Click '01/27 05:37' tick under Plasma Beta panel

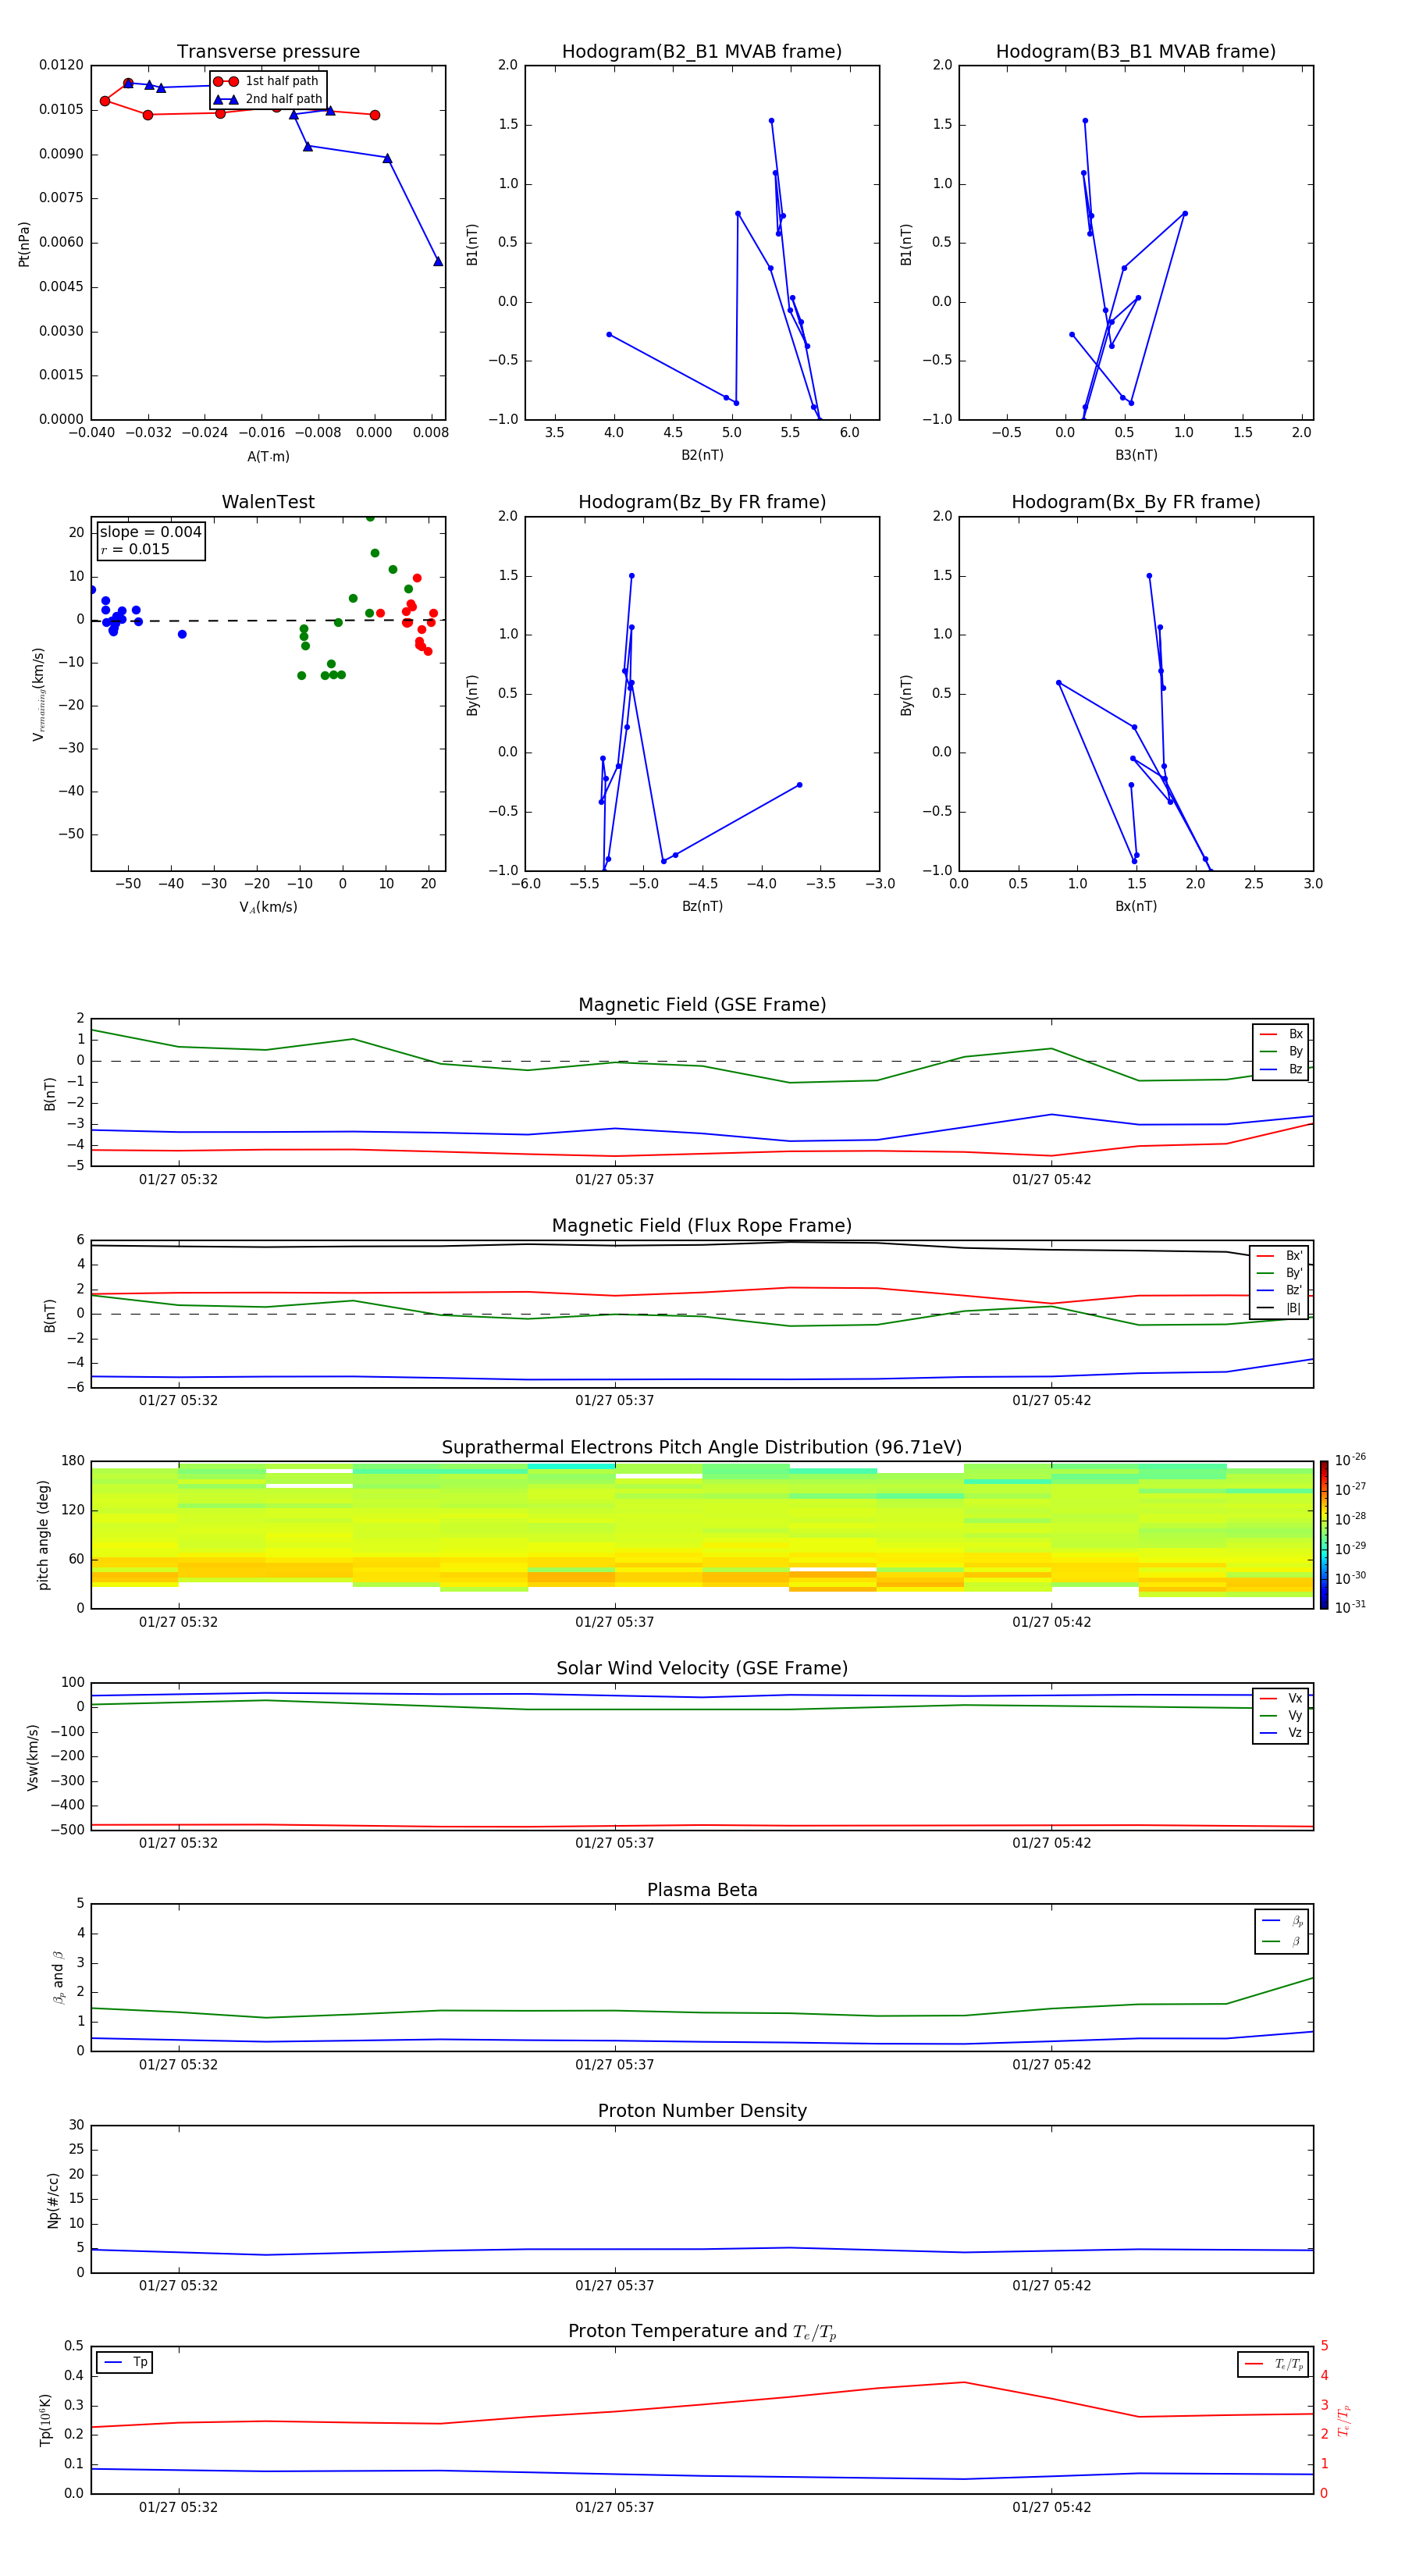click(614, 2065)
